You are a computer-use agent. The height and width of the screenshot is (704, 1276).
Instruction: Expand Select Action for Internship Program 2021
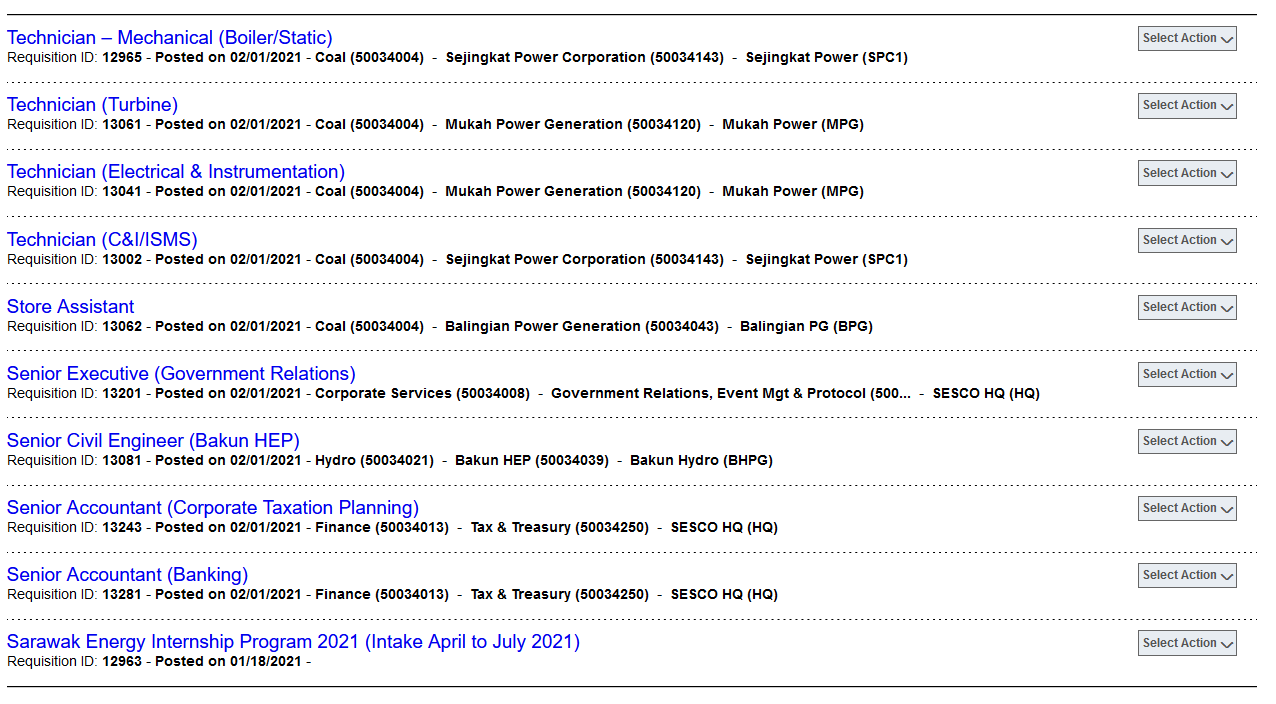1187,643
